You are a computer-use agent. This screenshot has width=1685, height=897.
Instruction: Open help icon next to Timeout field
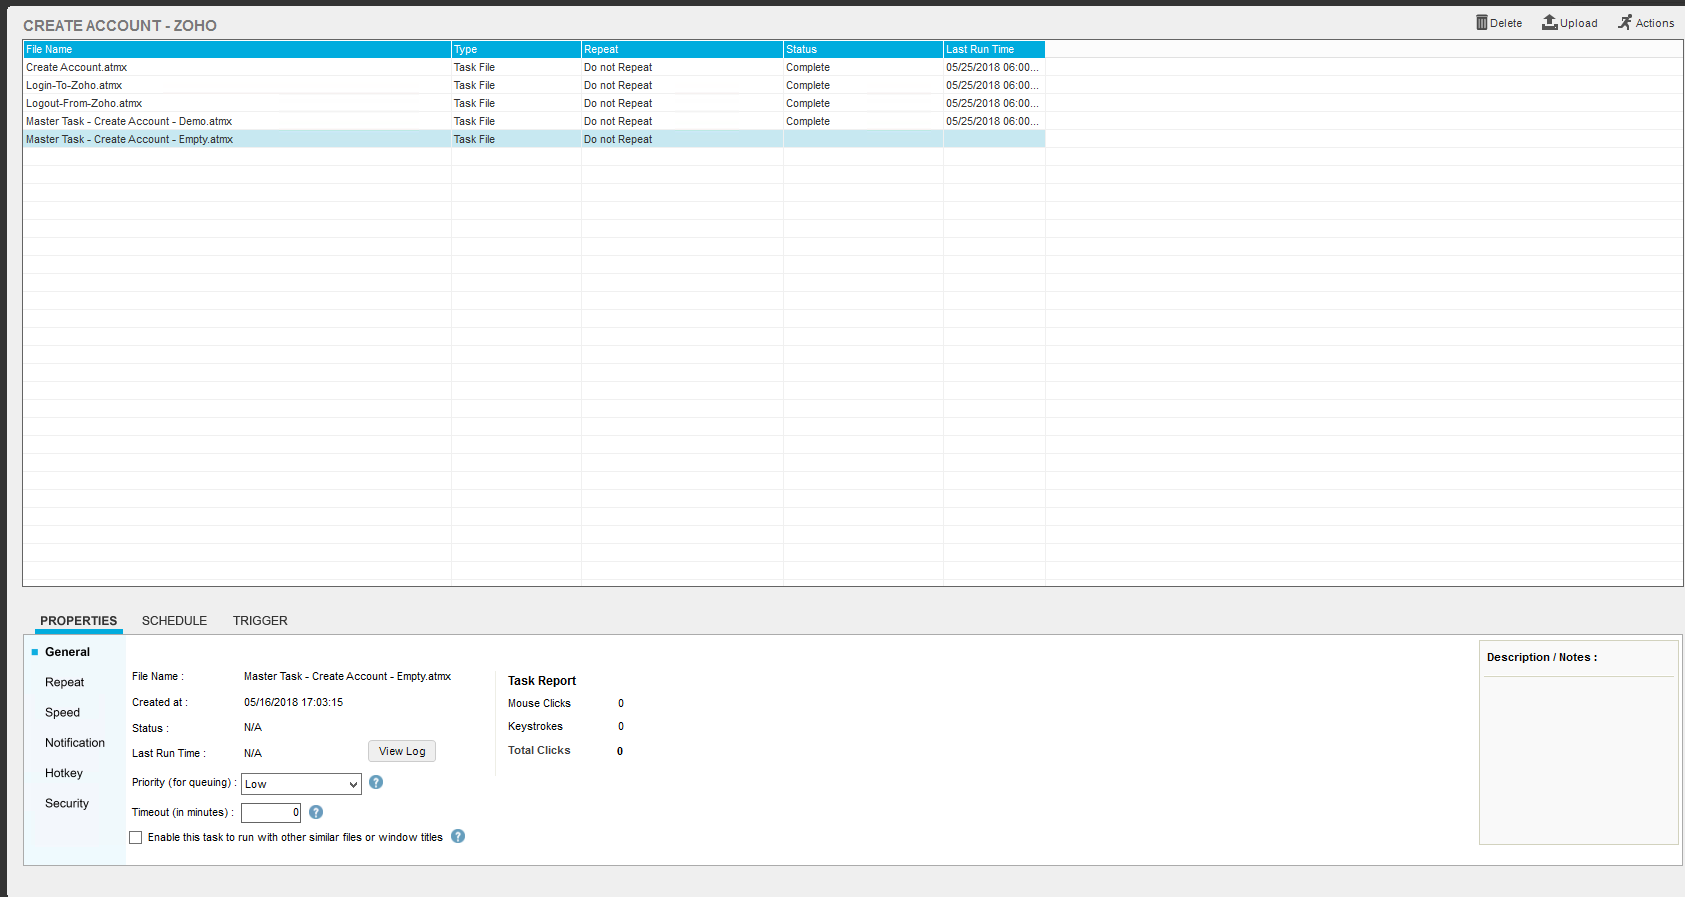pyautogui.click(x=316, y=812)
